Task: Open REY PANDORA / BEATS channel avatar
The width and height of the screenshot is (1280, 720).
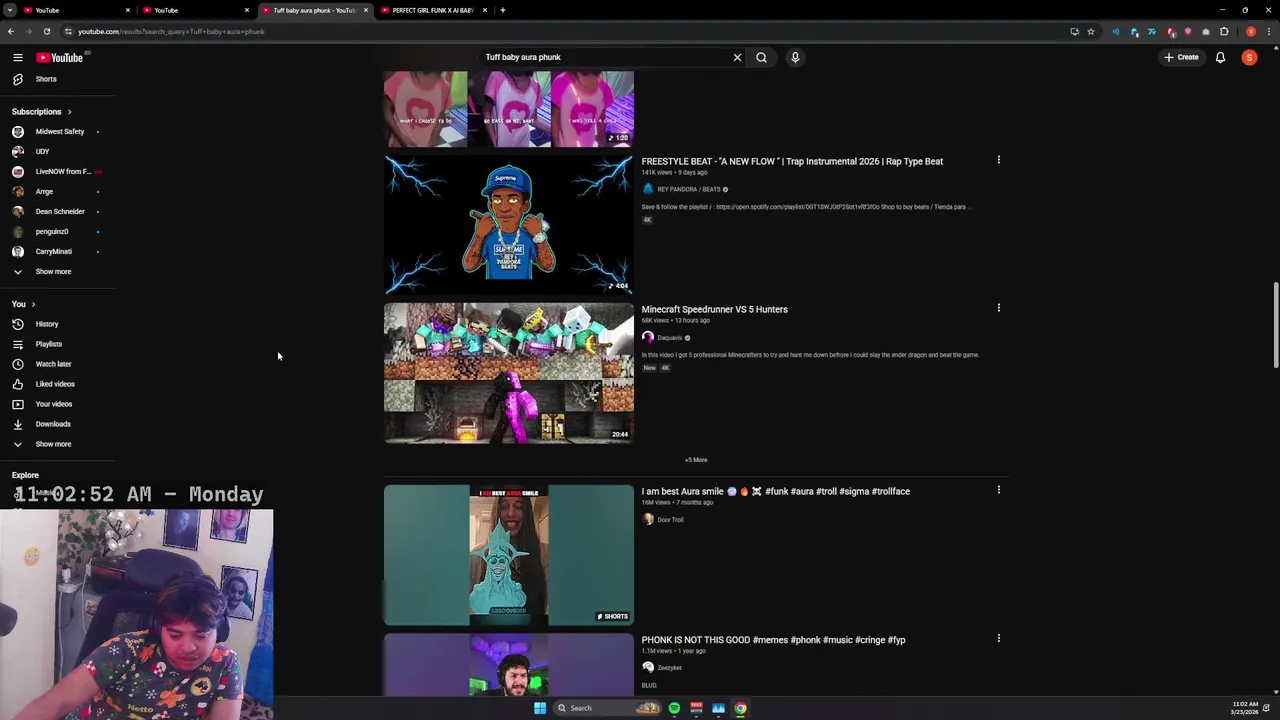Action: tap(648, 189)
